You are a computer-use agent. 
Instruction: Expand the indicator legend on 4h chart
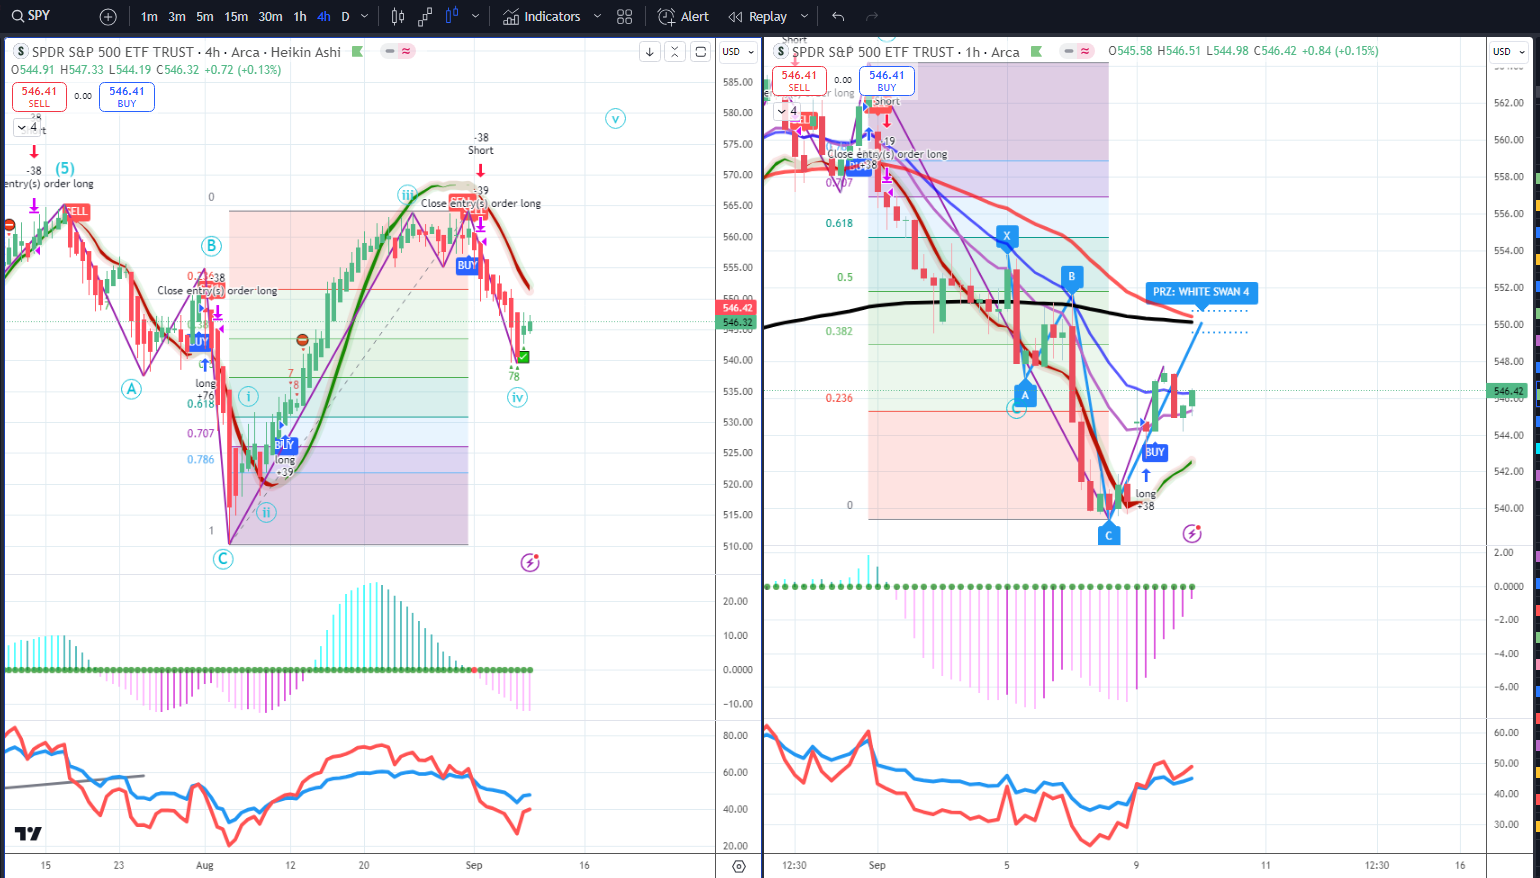(x=27, y=127)
